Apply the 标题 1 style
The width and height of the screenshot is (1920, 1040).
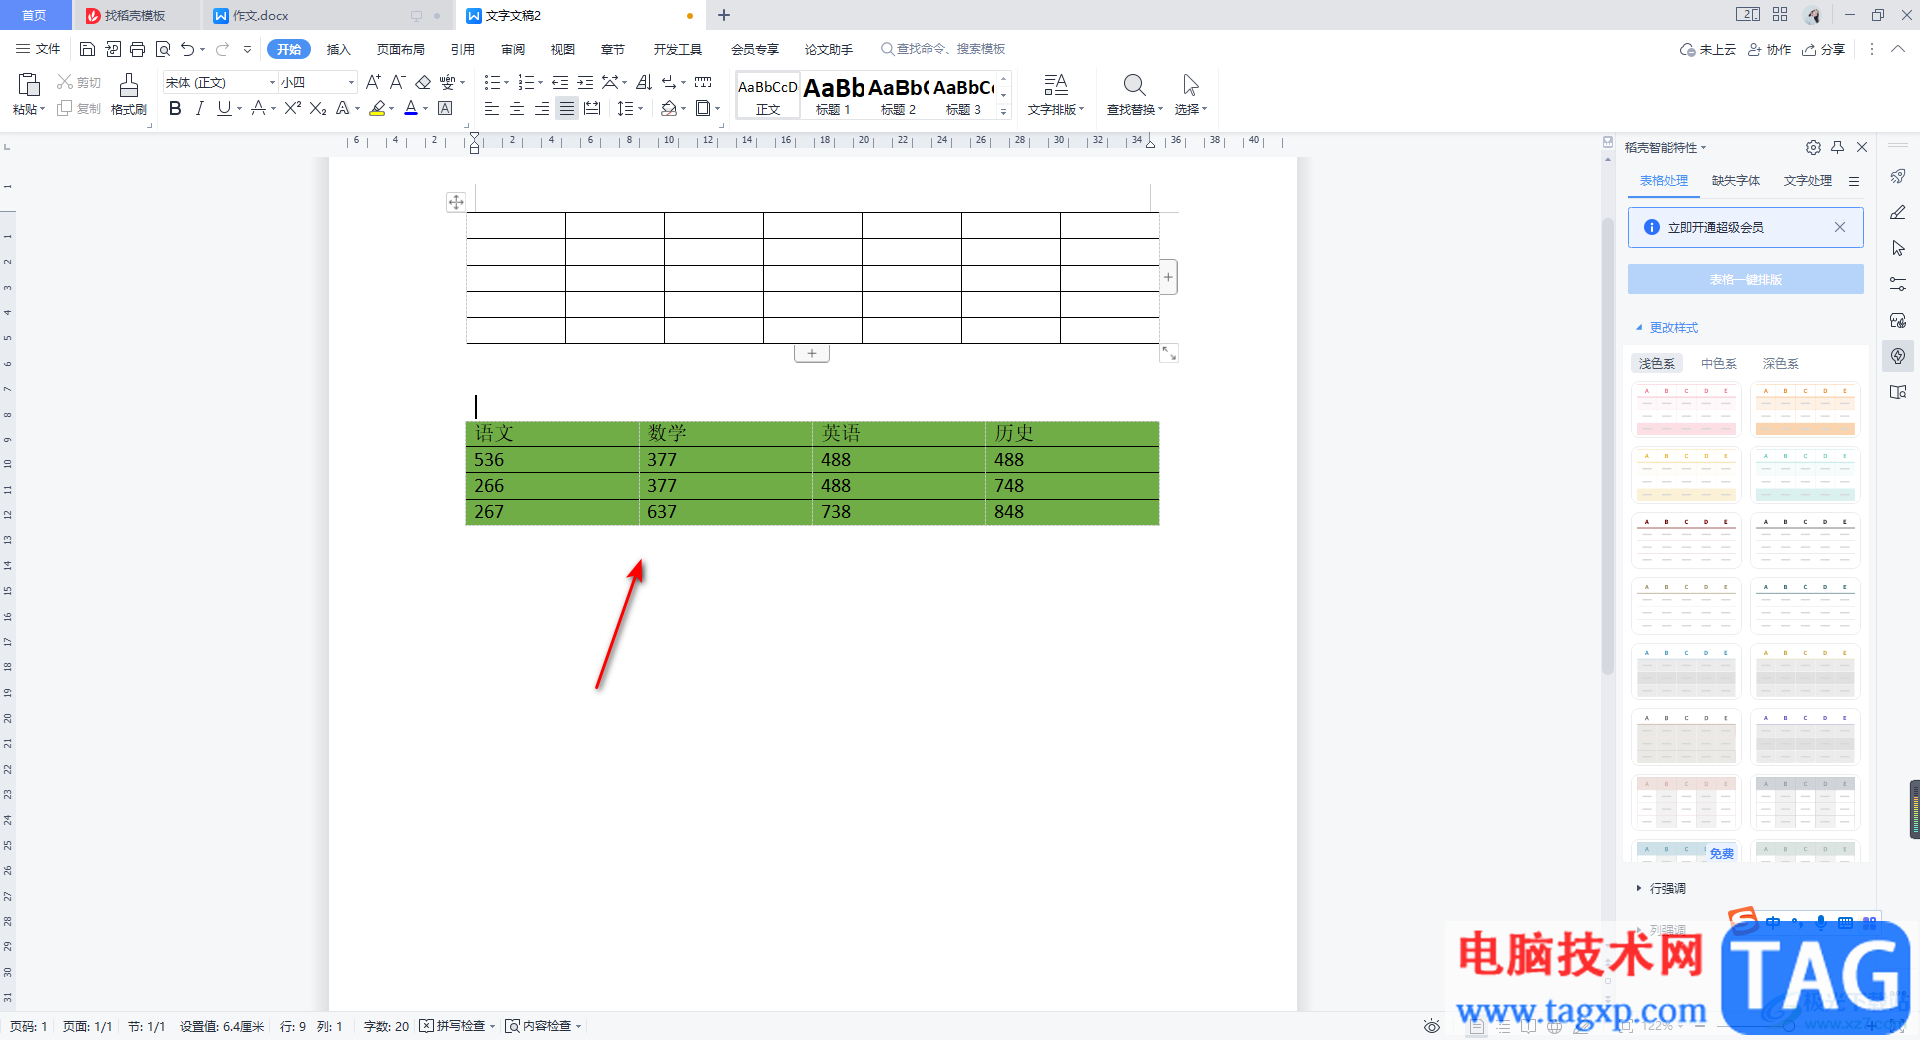(x=833, y=96)
